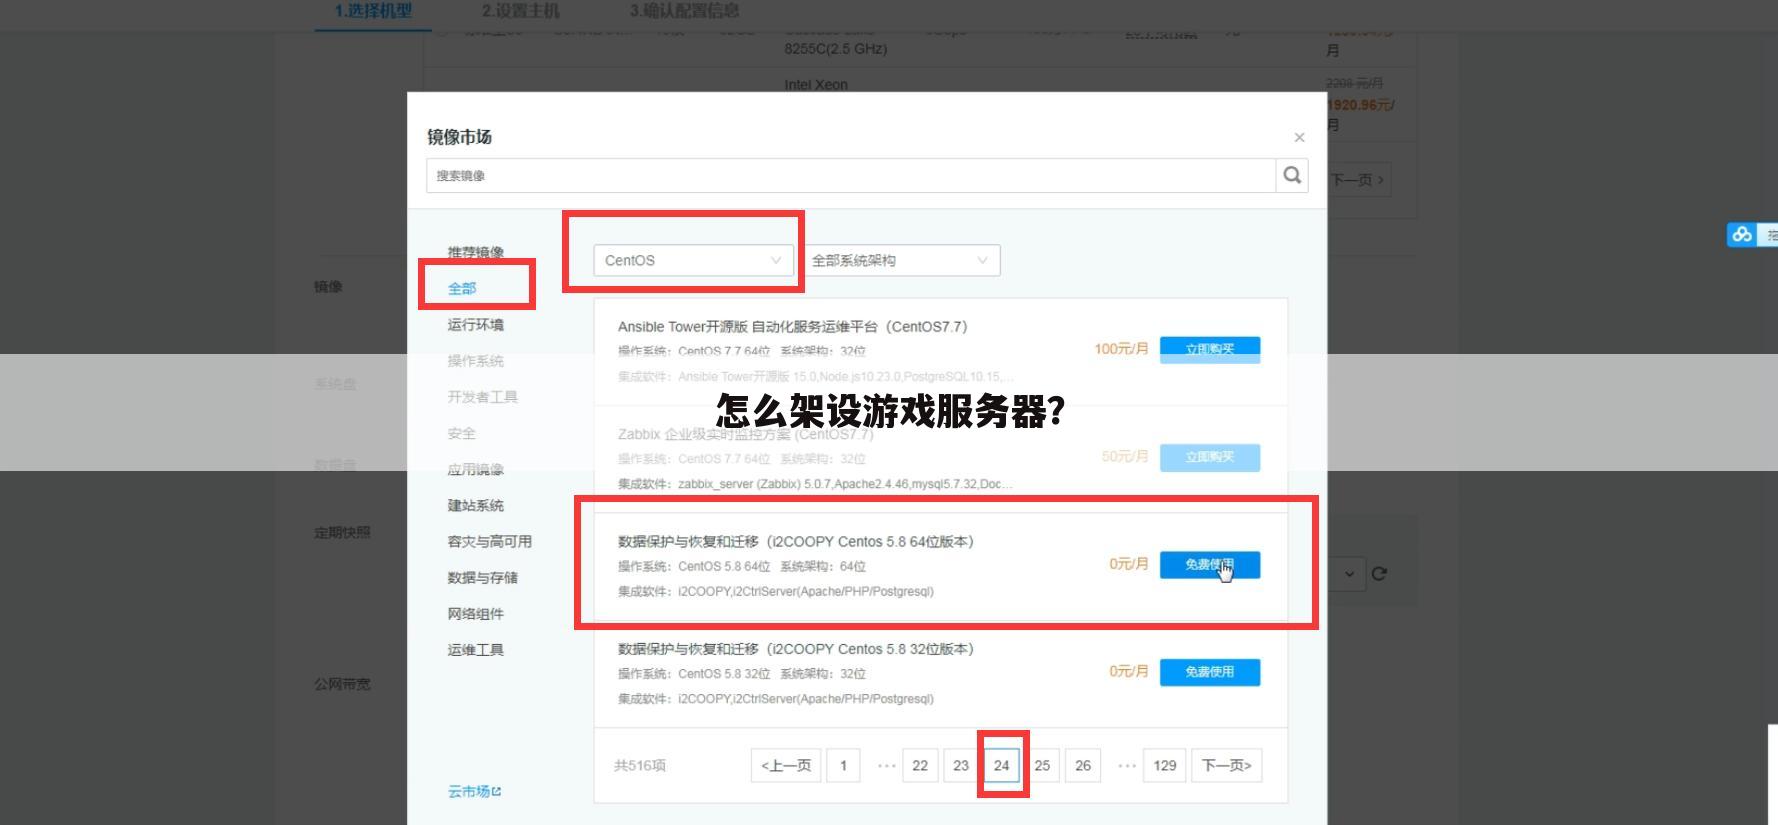Click the 共516项 total count text
The width and height of the screenshot is (1778, 825).
(x=639, y=765)
